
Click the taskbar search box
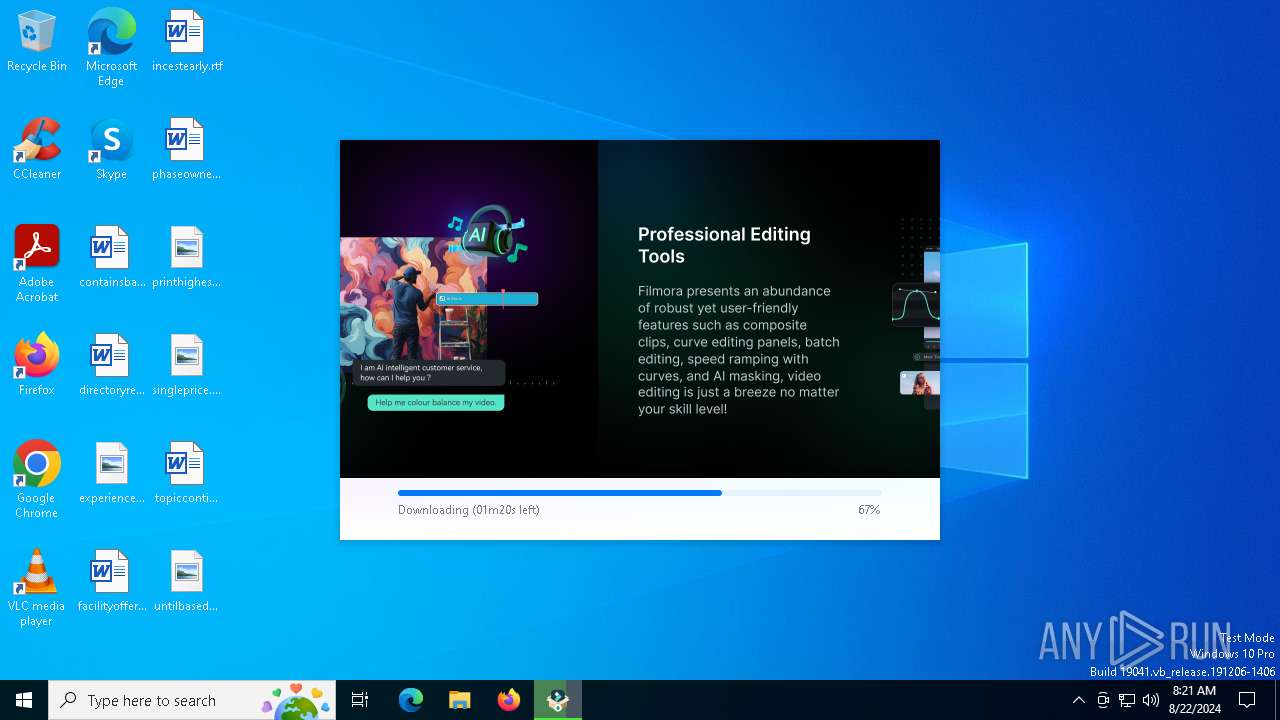coord(192,700)
